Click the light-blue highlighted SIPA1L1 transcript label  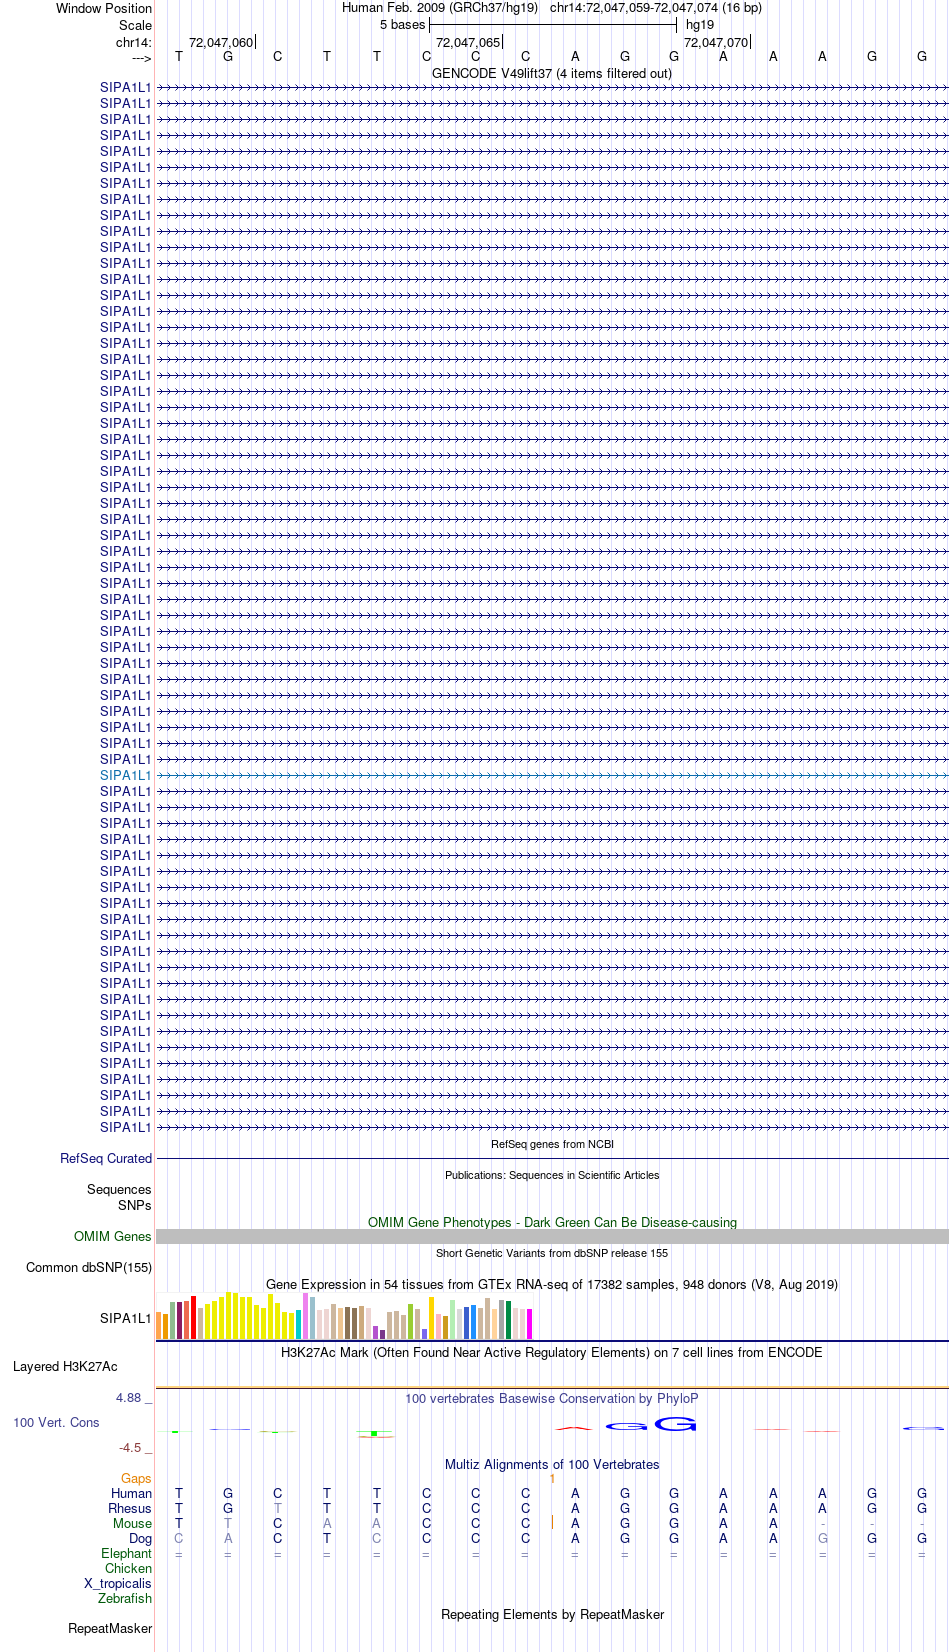pyautogui.click(x=126, y=775)
